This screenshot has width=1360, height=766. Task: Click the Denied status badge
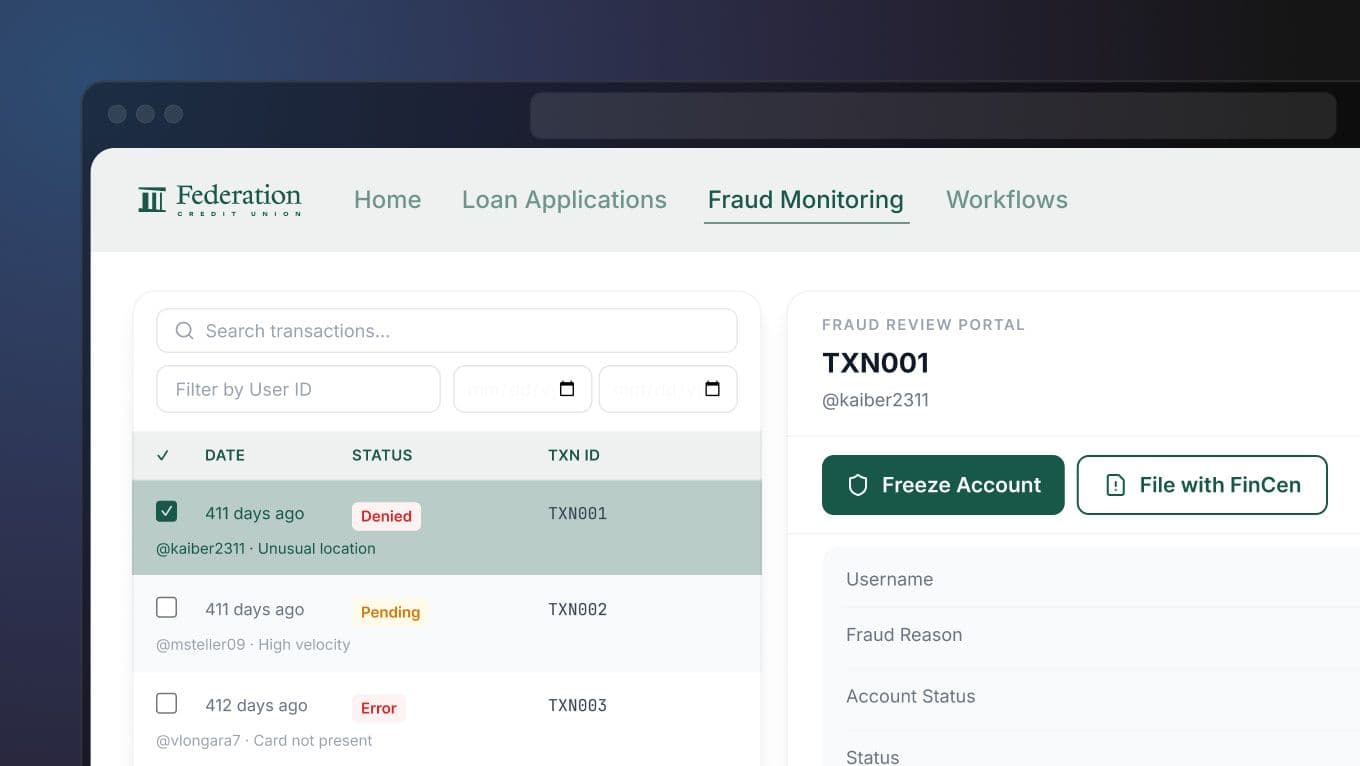(386, 516)
